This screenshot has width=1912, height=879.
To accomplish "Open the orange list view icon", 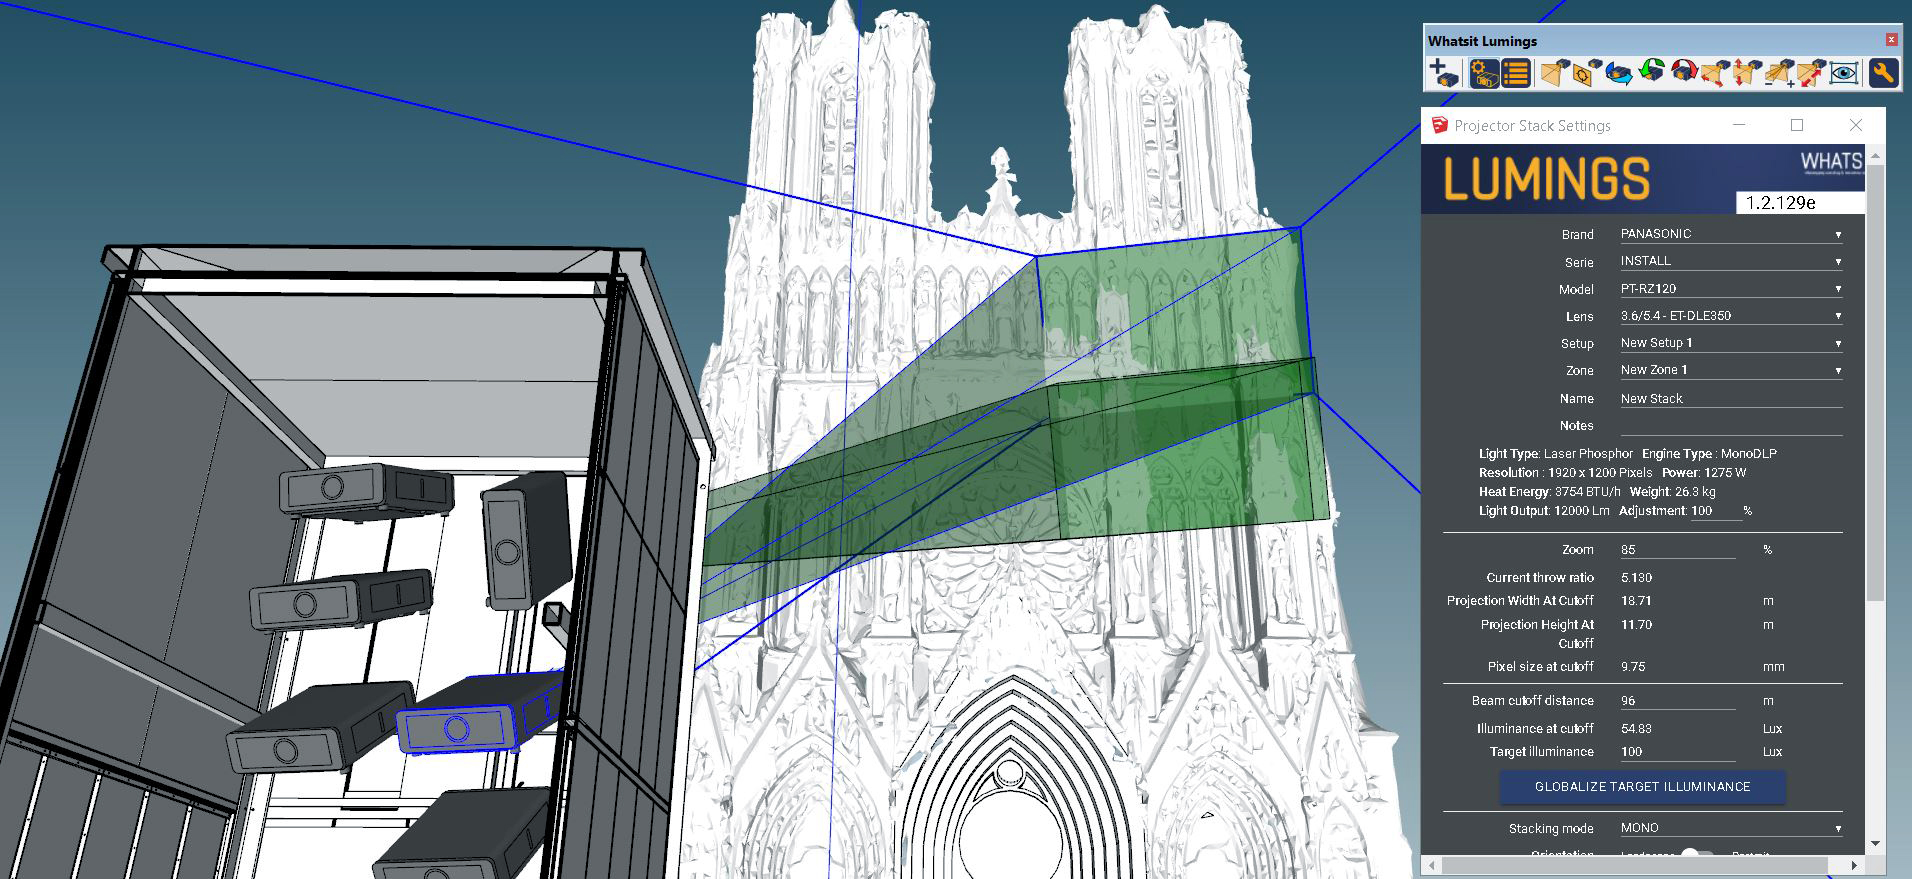I will tap(1516, 73).
